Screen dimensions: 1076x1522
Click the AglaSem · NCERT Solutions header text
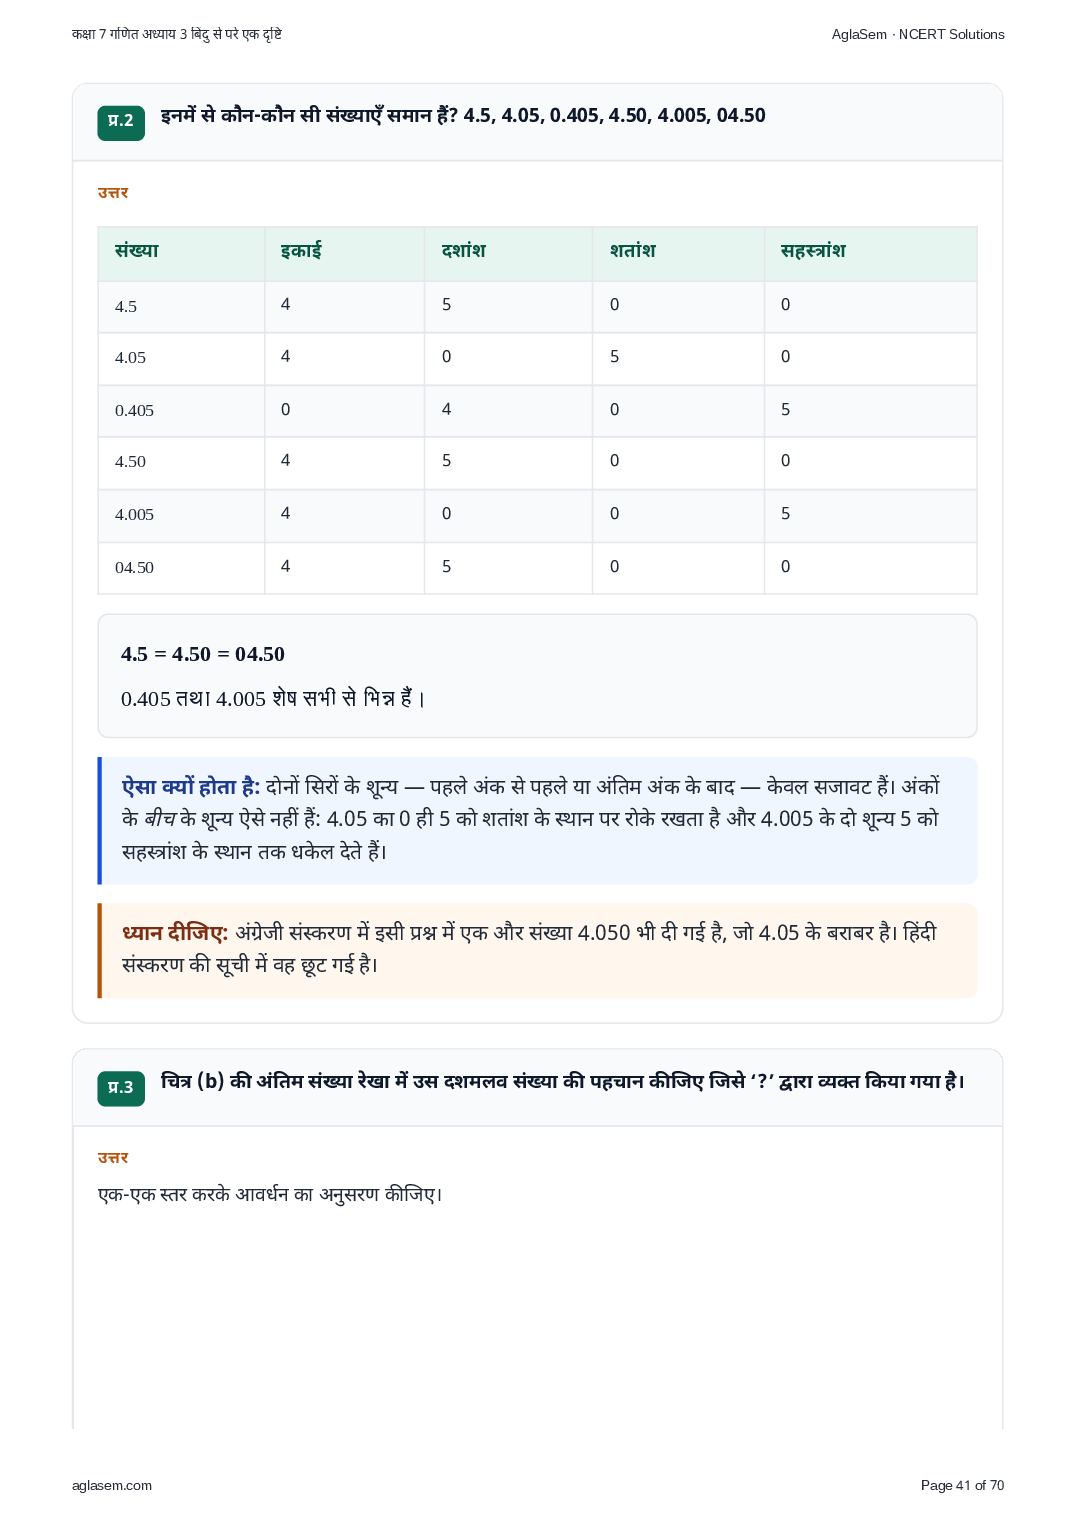[918, 34]
